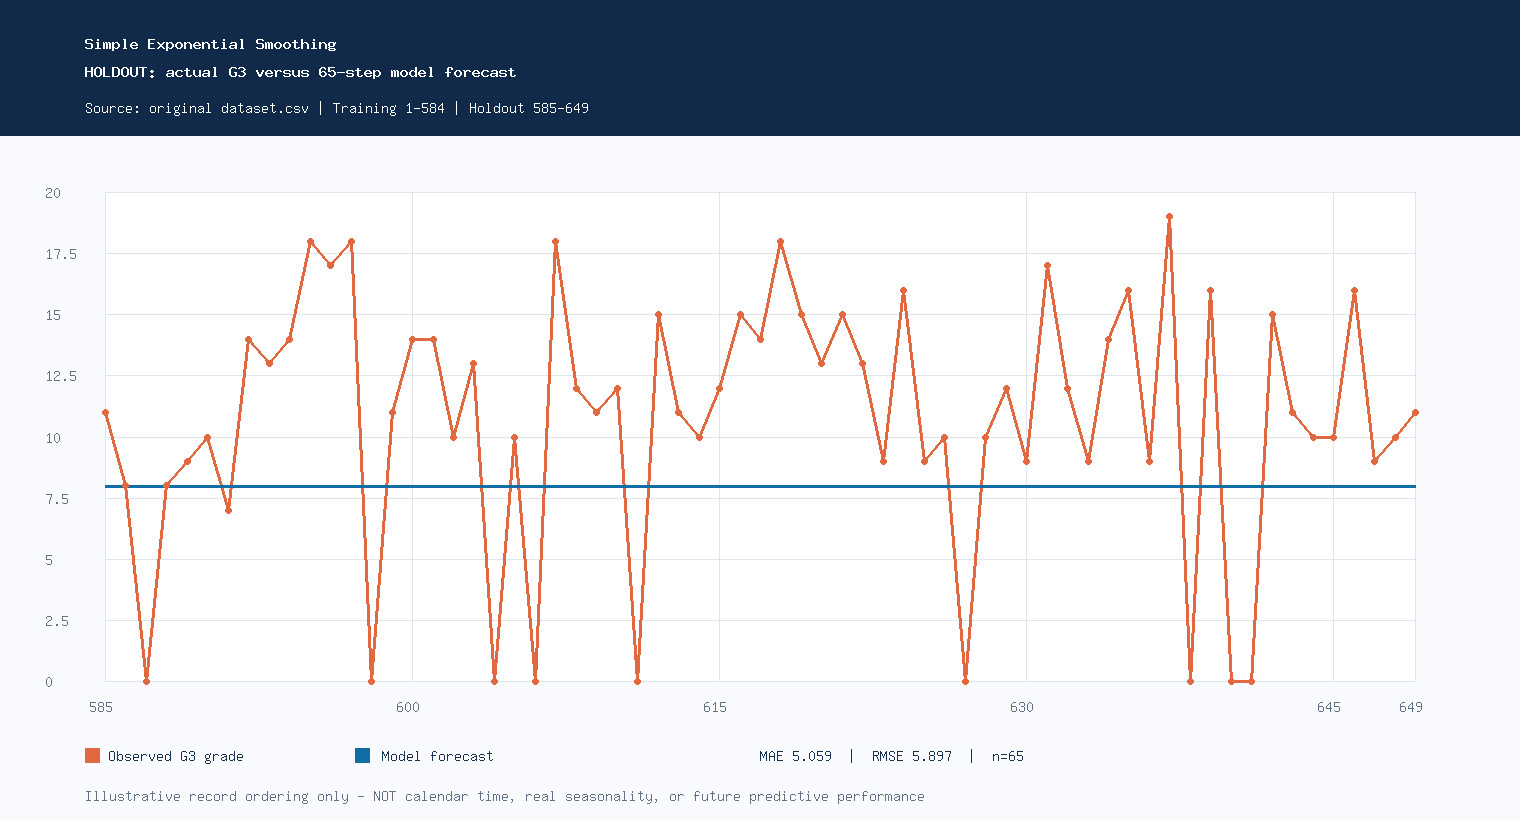Click the y-axis tick label "15"
This screenshot has height=820, width=1520.
tap(53, 315)
